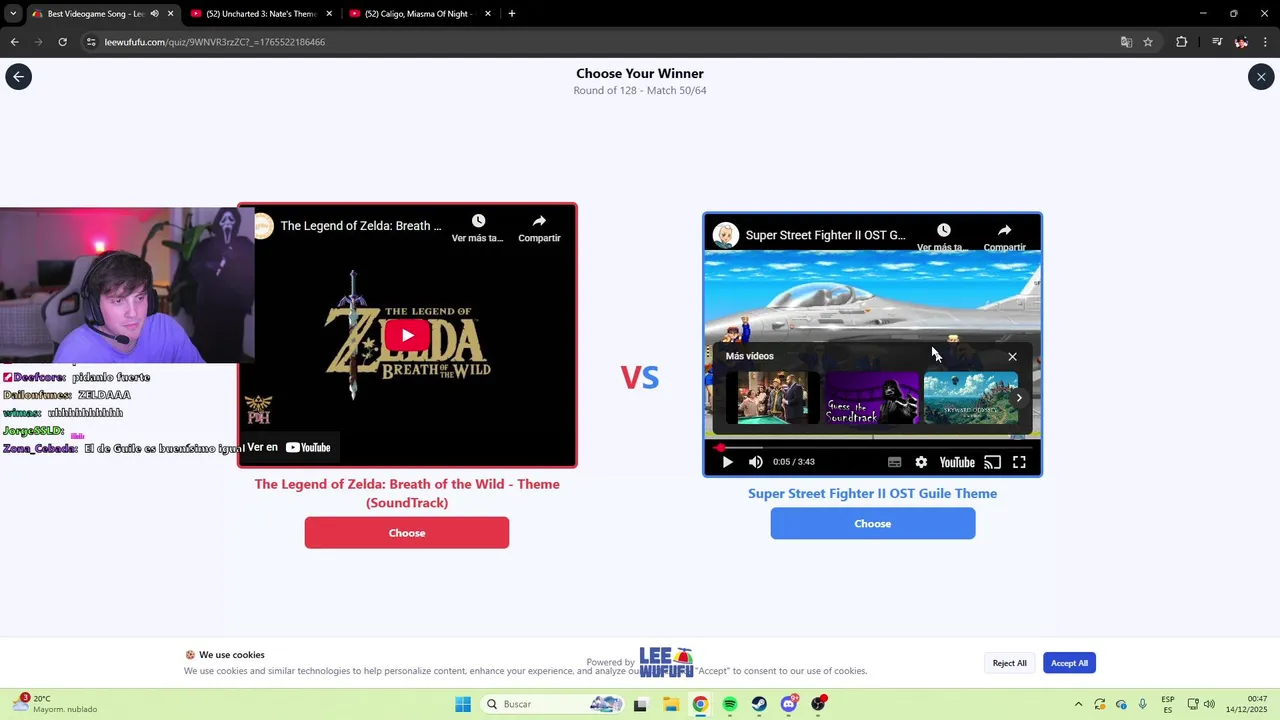
Task: Play the Zelda Breath of the Wild video
Action: pos(407,335)
